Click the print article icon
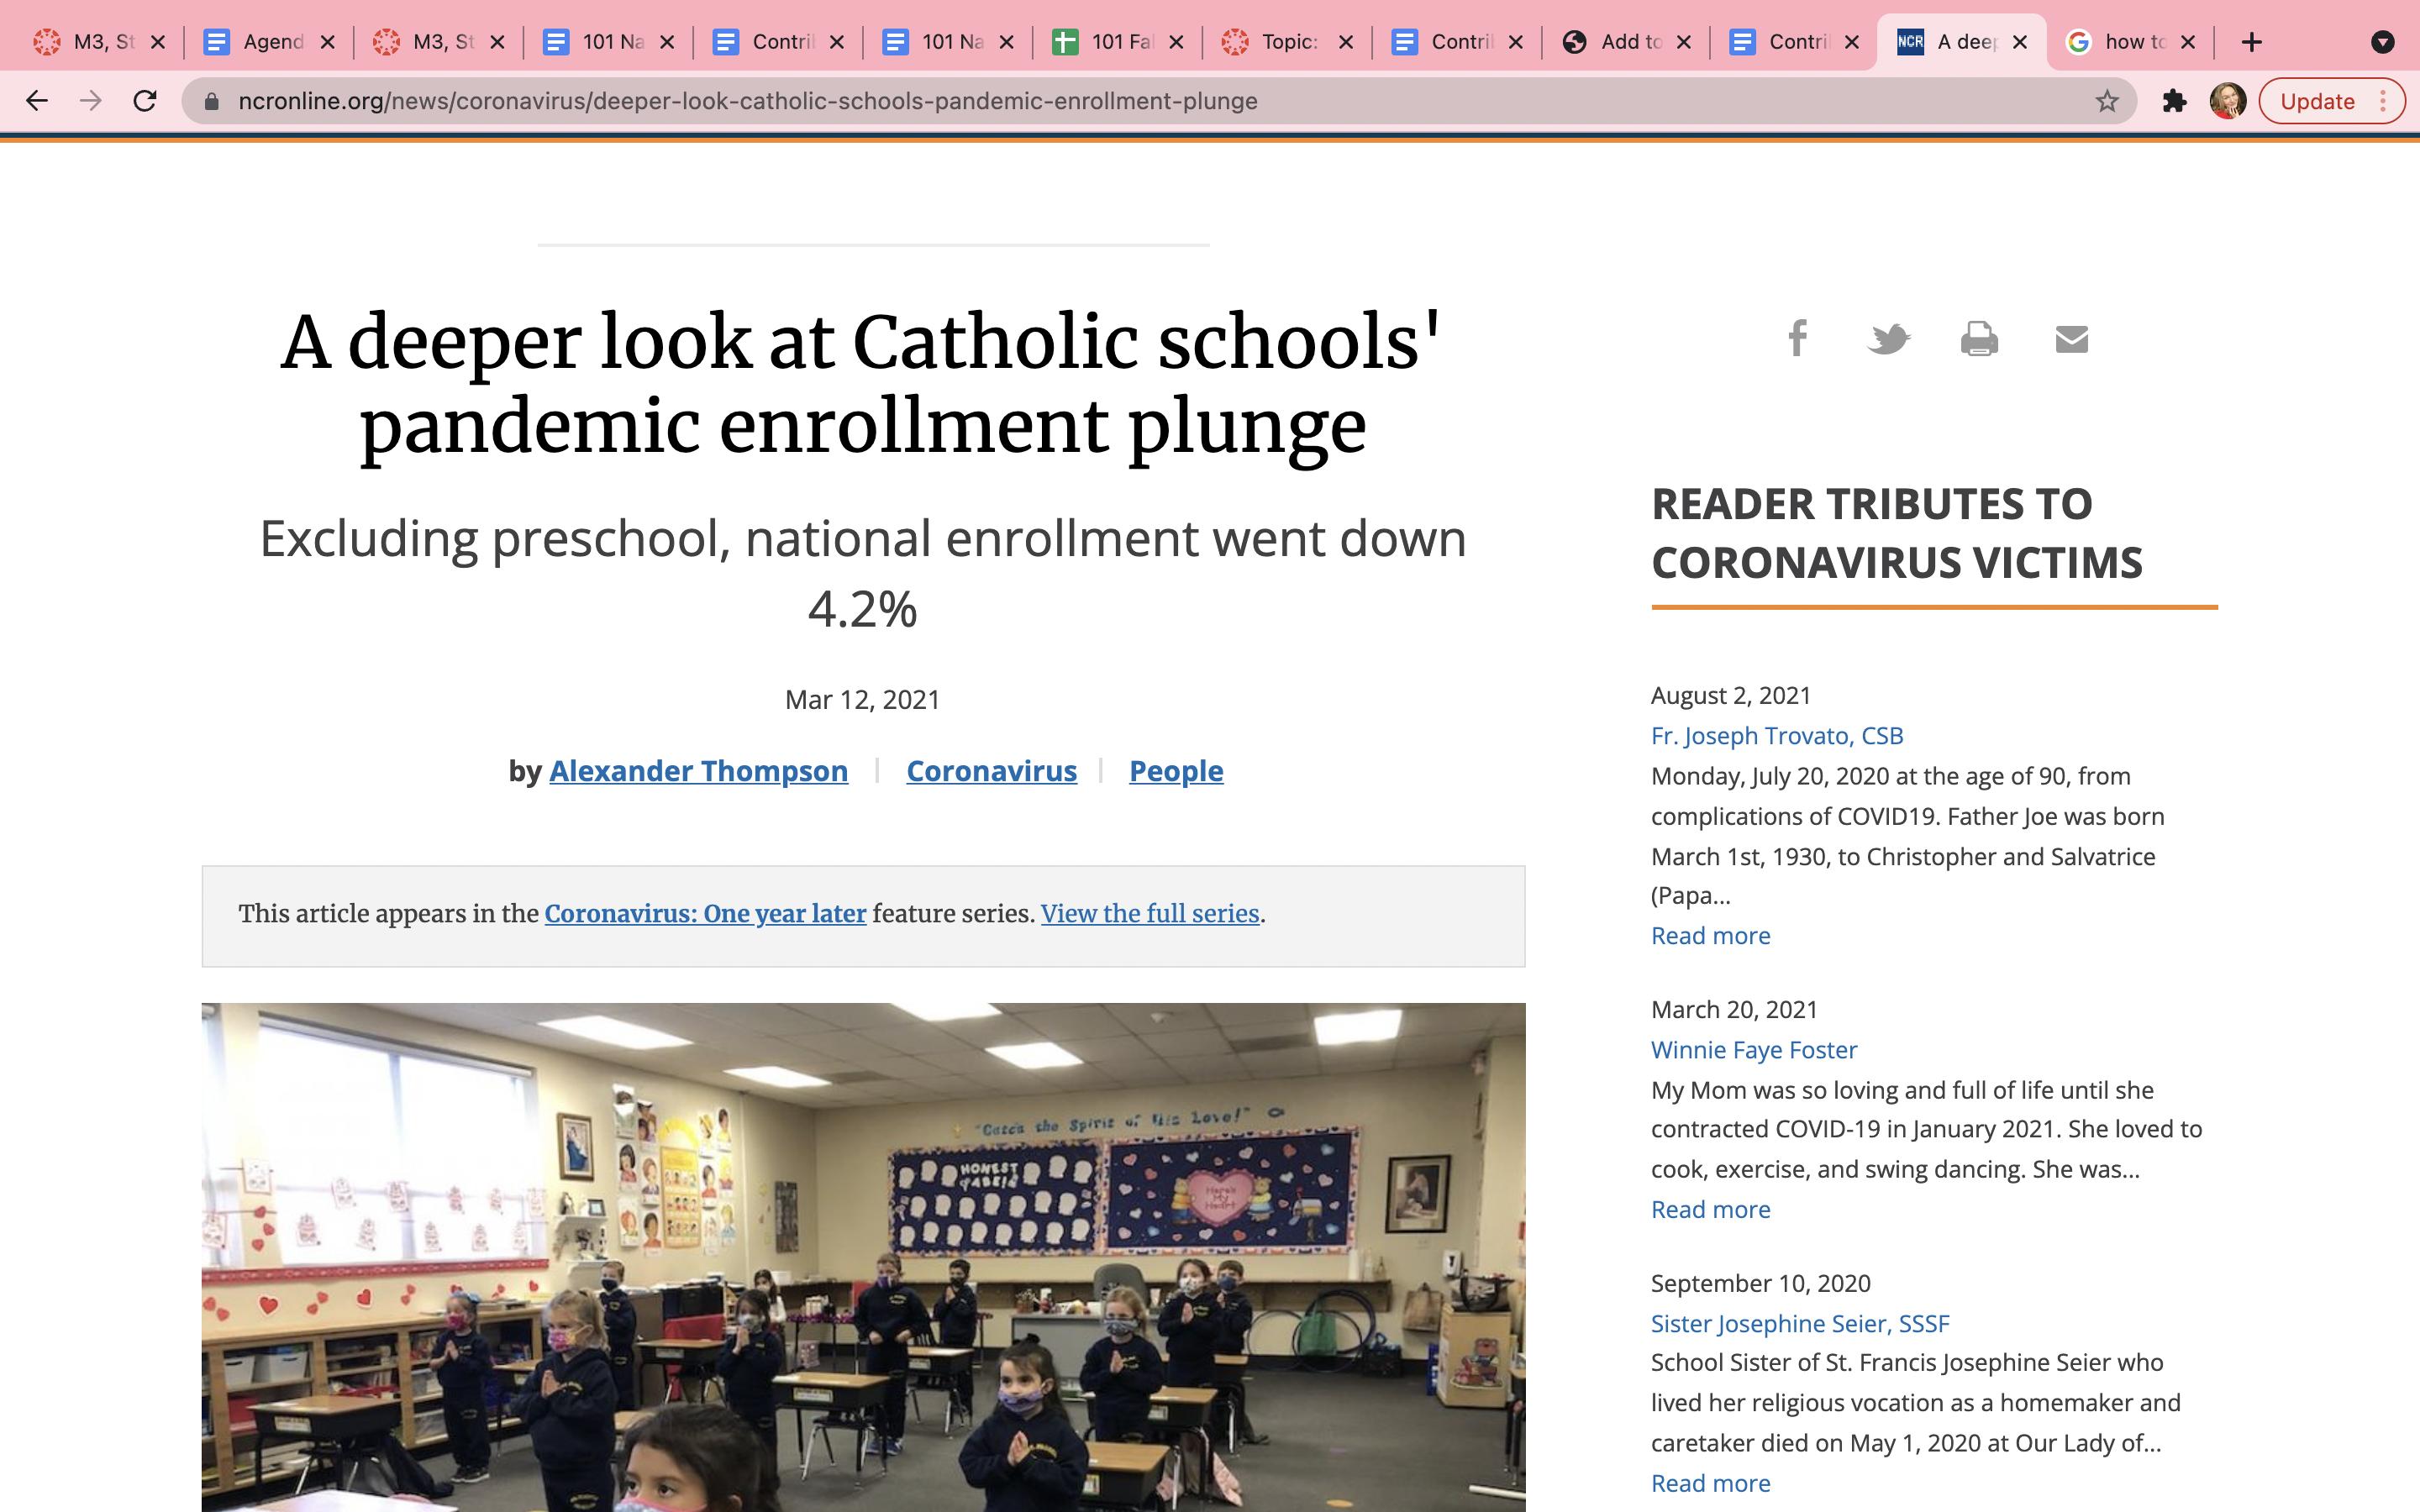The image size is (2420, 1512). tap(1979, 339)
